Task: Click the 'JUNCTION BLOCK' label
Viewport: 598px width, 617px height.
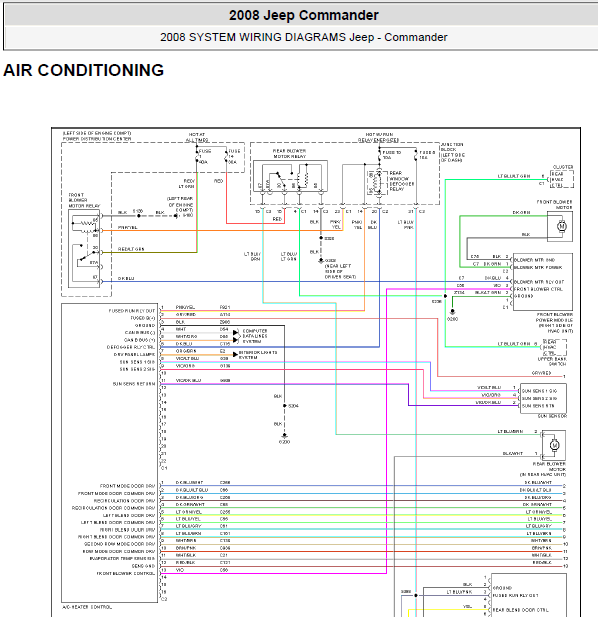Action: [x=452, y=147]
